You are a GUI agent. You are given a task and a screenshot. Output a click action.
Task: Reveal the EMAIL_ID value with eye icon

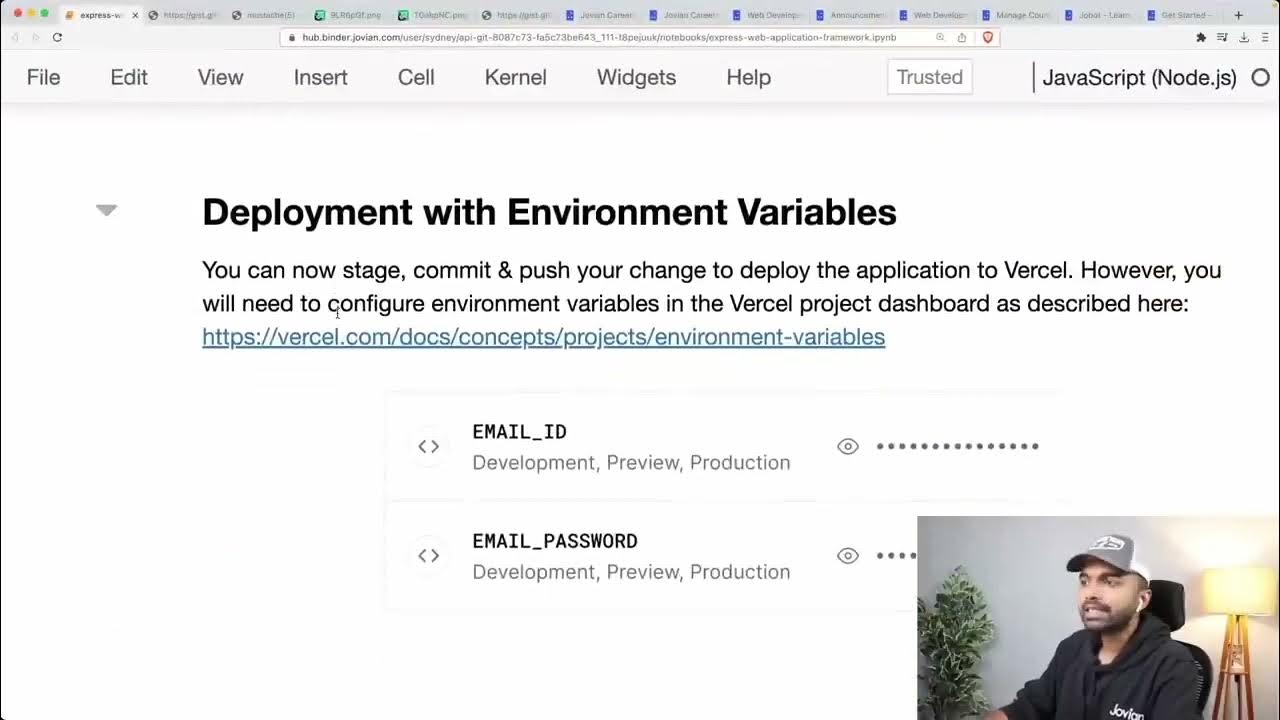pos(848,447)
